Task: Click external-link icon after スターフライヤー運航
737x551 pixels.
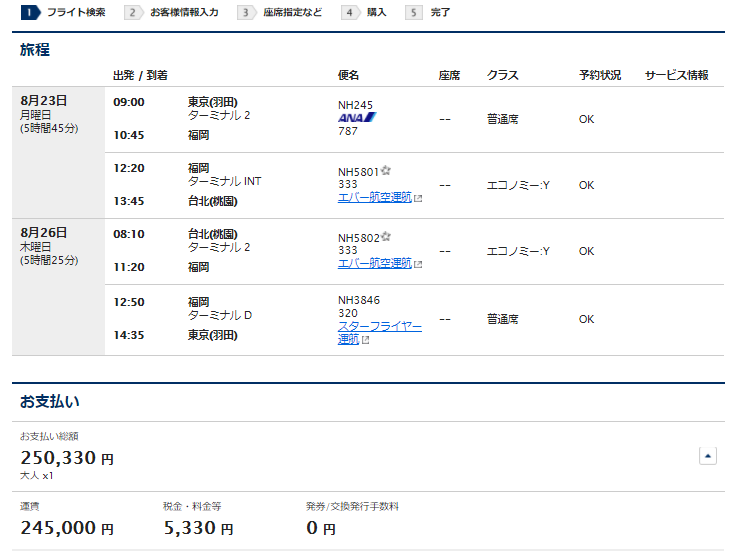Action: click(x=365, y=340)
